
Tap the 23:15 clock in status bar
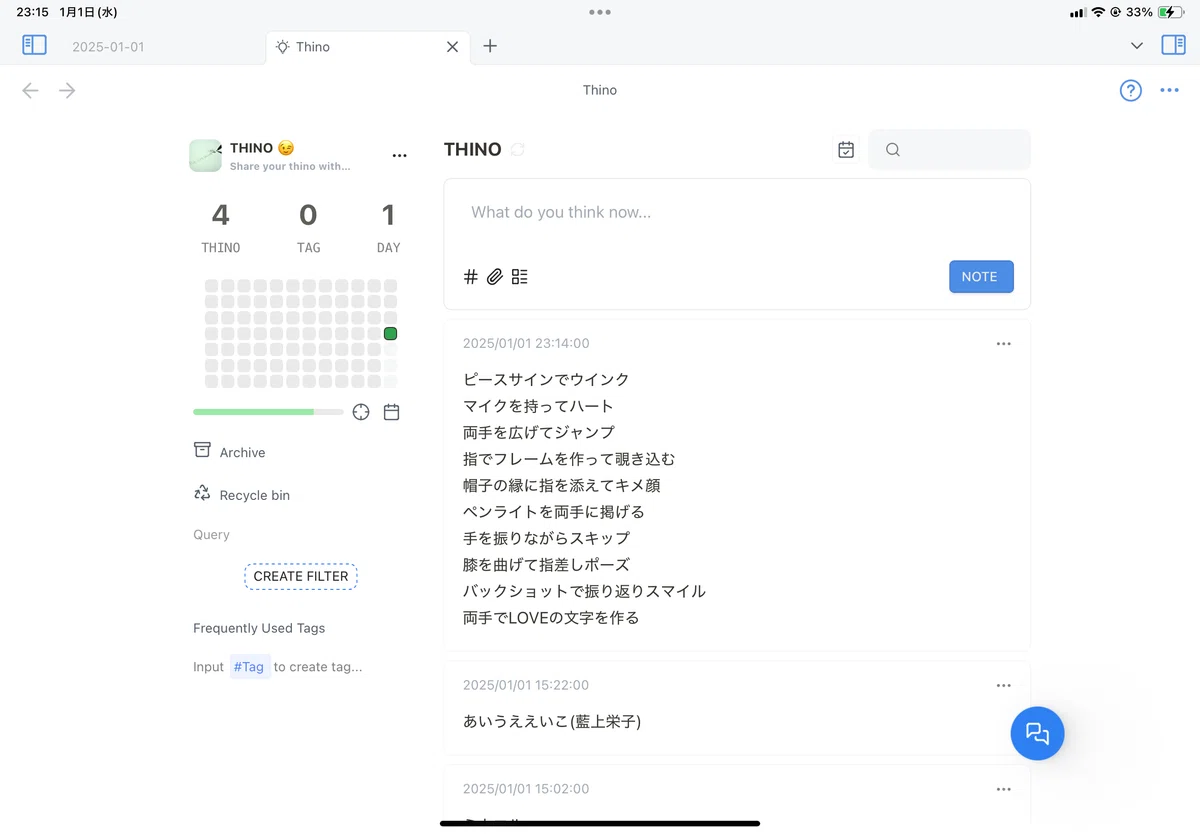(x=32, y=12)
